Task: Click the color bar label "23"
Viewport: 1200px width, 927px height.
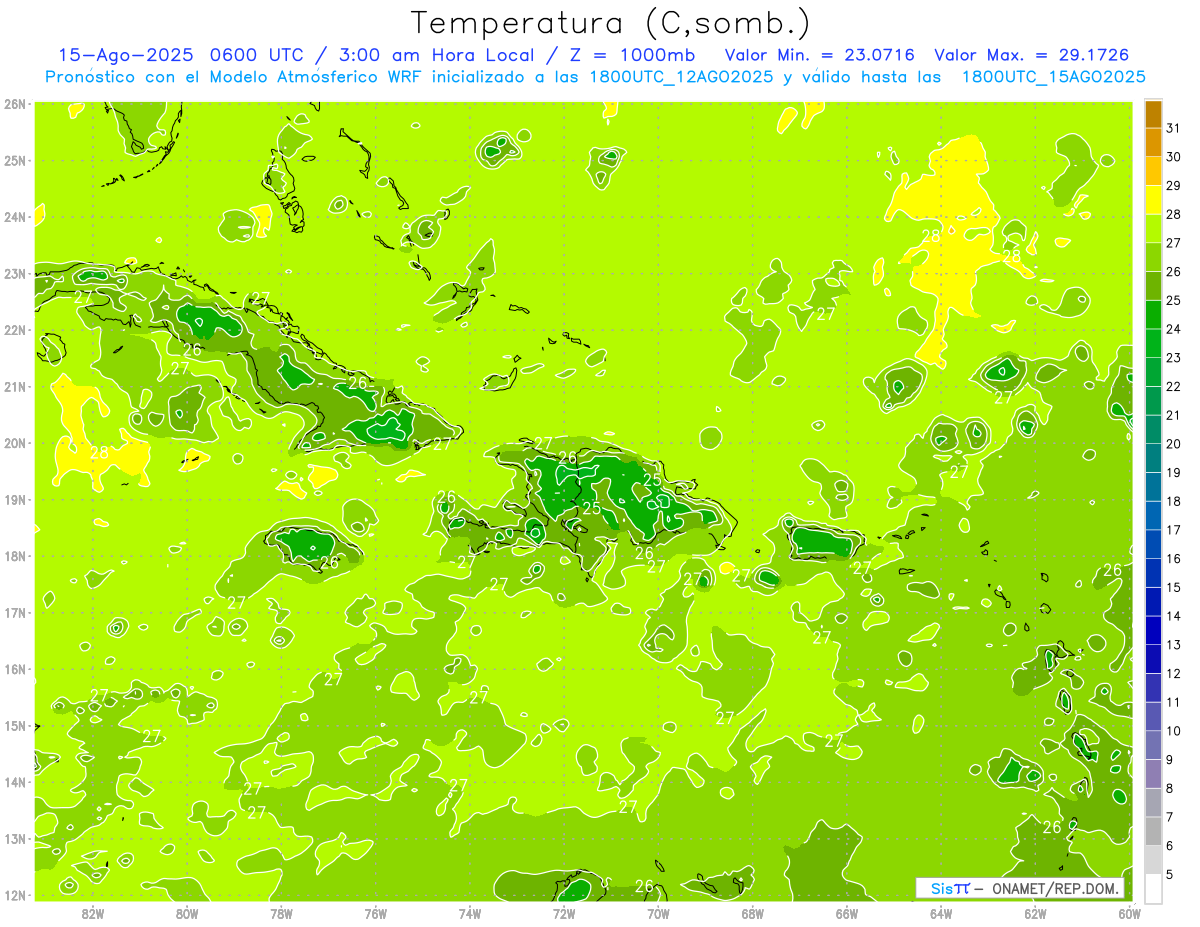Action: [1174, 358]
